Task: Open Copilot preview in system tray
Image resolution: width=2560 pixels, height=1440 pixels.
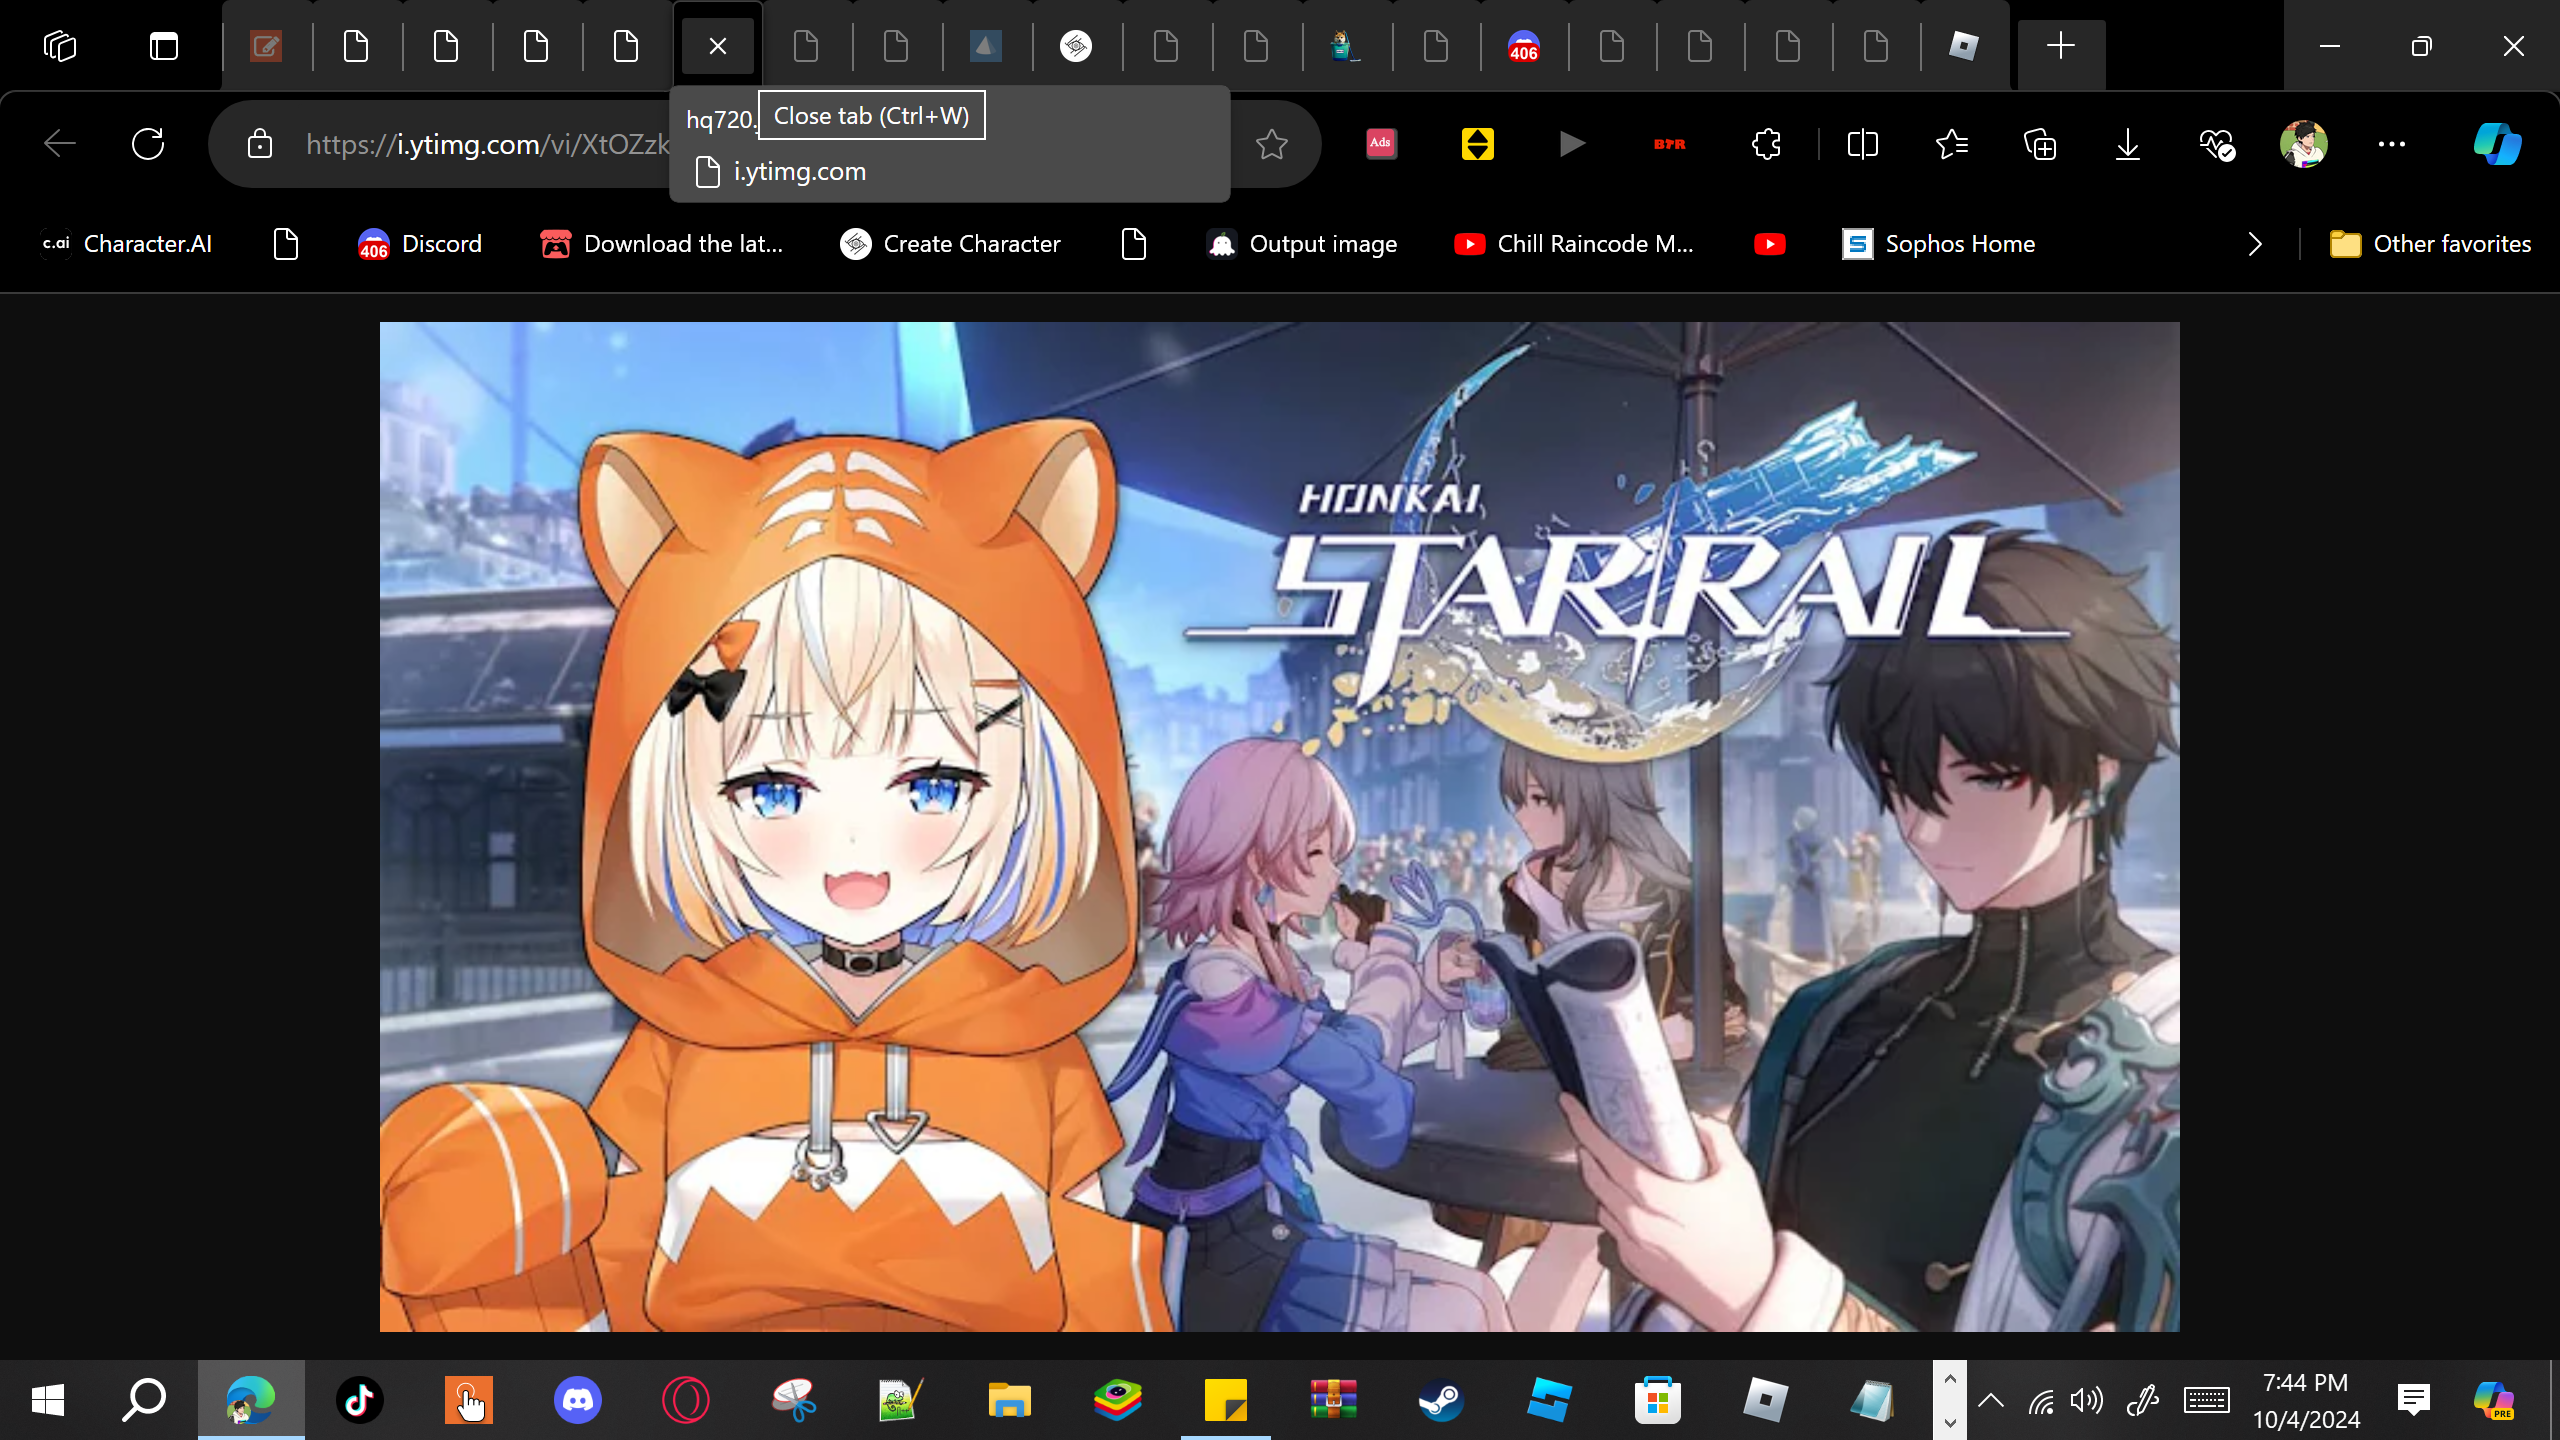Action: (x=2494, y=1400)
